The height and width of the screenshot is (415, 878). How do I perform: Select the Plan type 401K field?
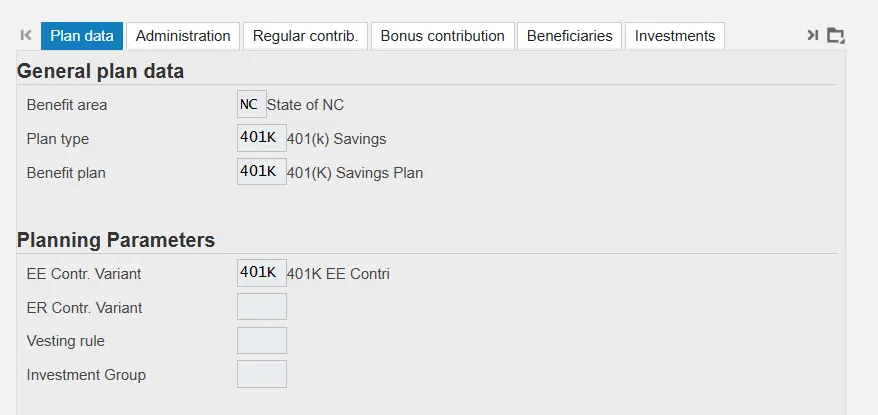pos(261,138)
